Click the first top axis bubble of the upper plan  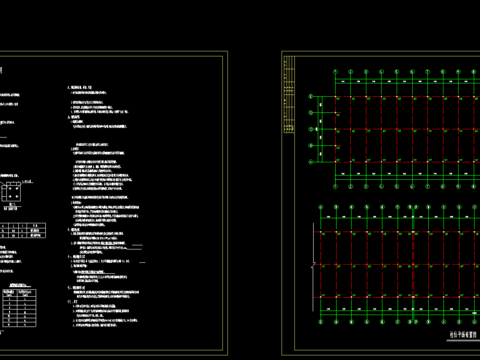click(335, 72)
